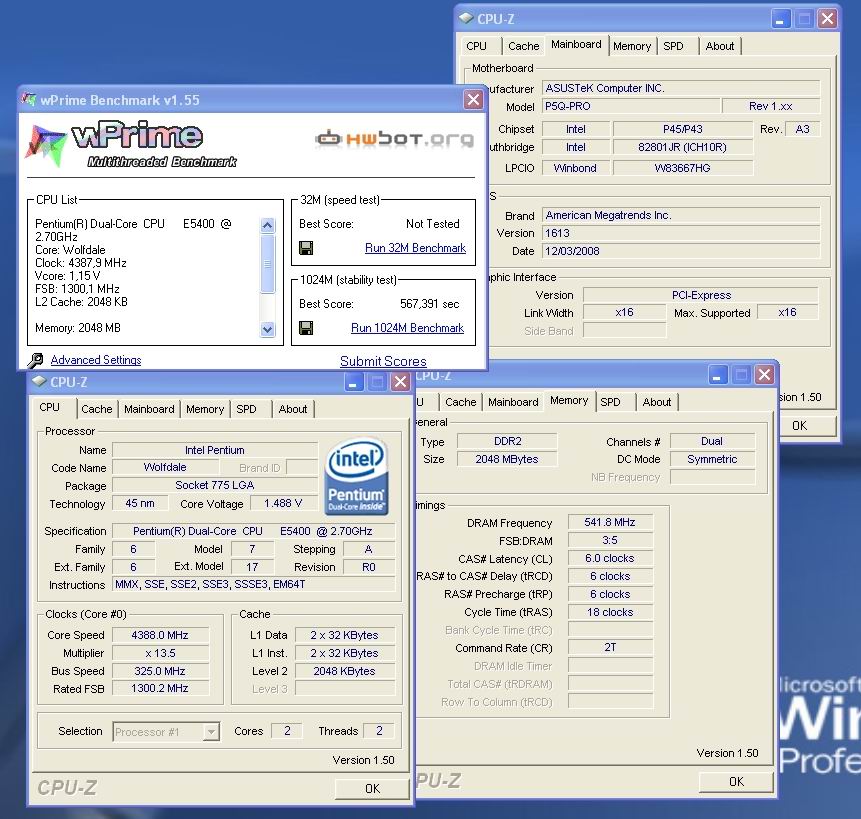
Task: Click the Code Name Wolfdale field
Action: [165, 467]
